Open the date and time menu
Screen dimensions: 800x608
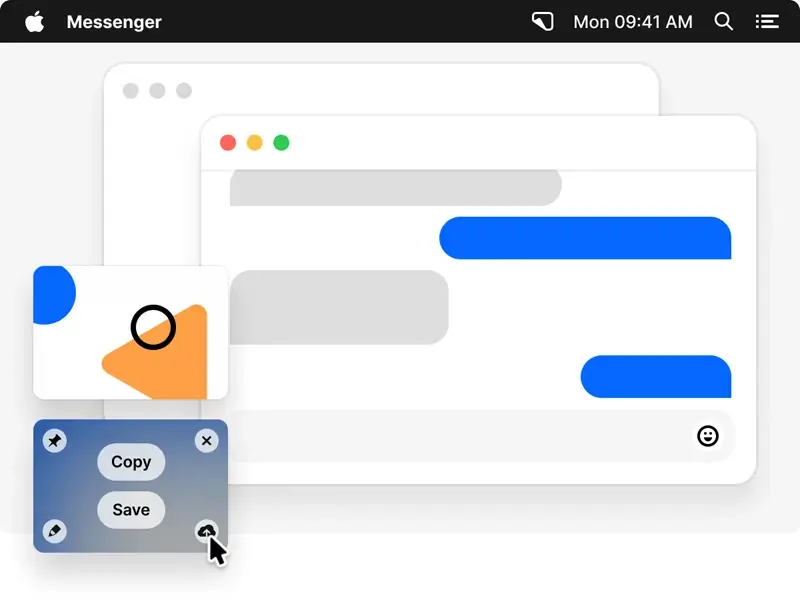[632, 22]
